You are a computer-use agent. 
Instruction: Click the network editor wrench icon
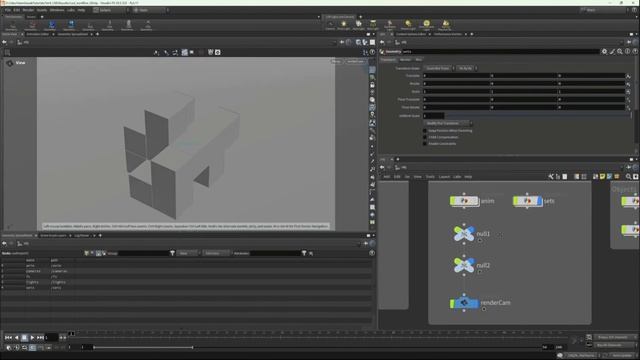tap(551, 177)
